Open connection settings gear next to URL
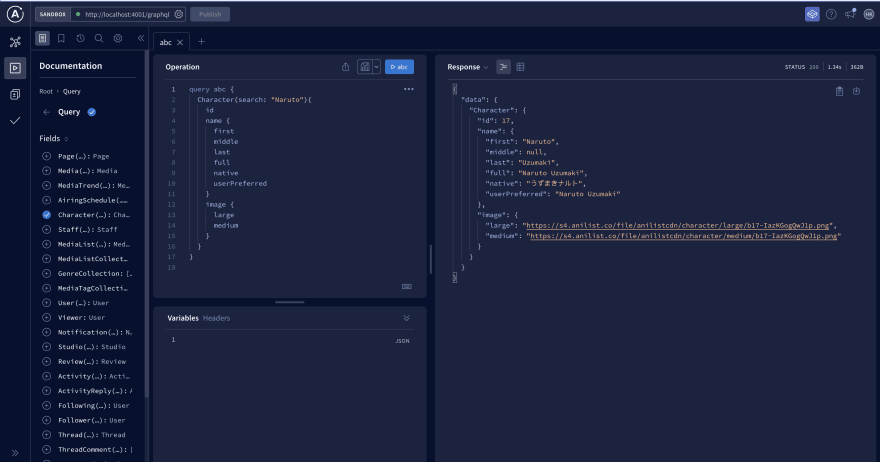 click(178, 14)
